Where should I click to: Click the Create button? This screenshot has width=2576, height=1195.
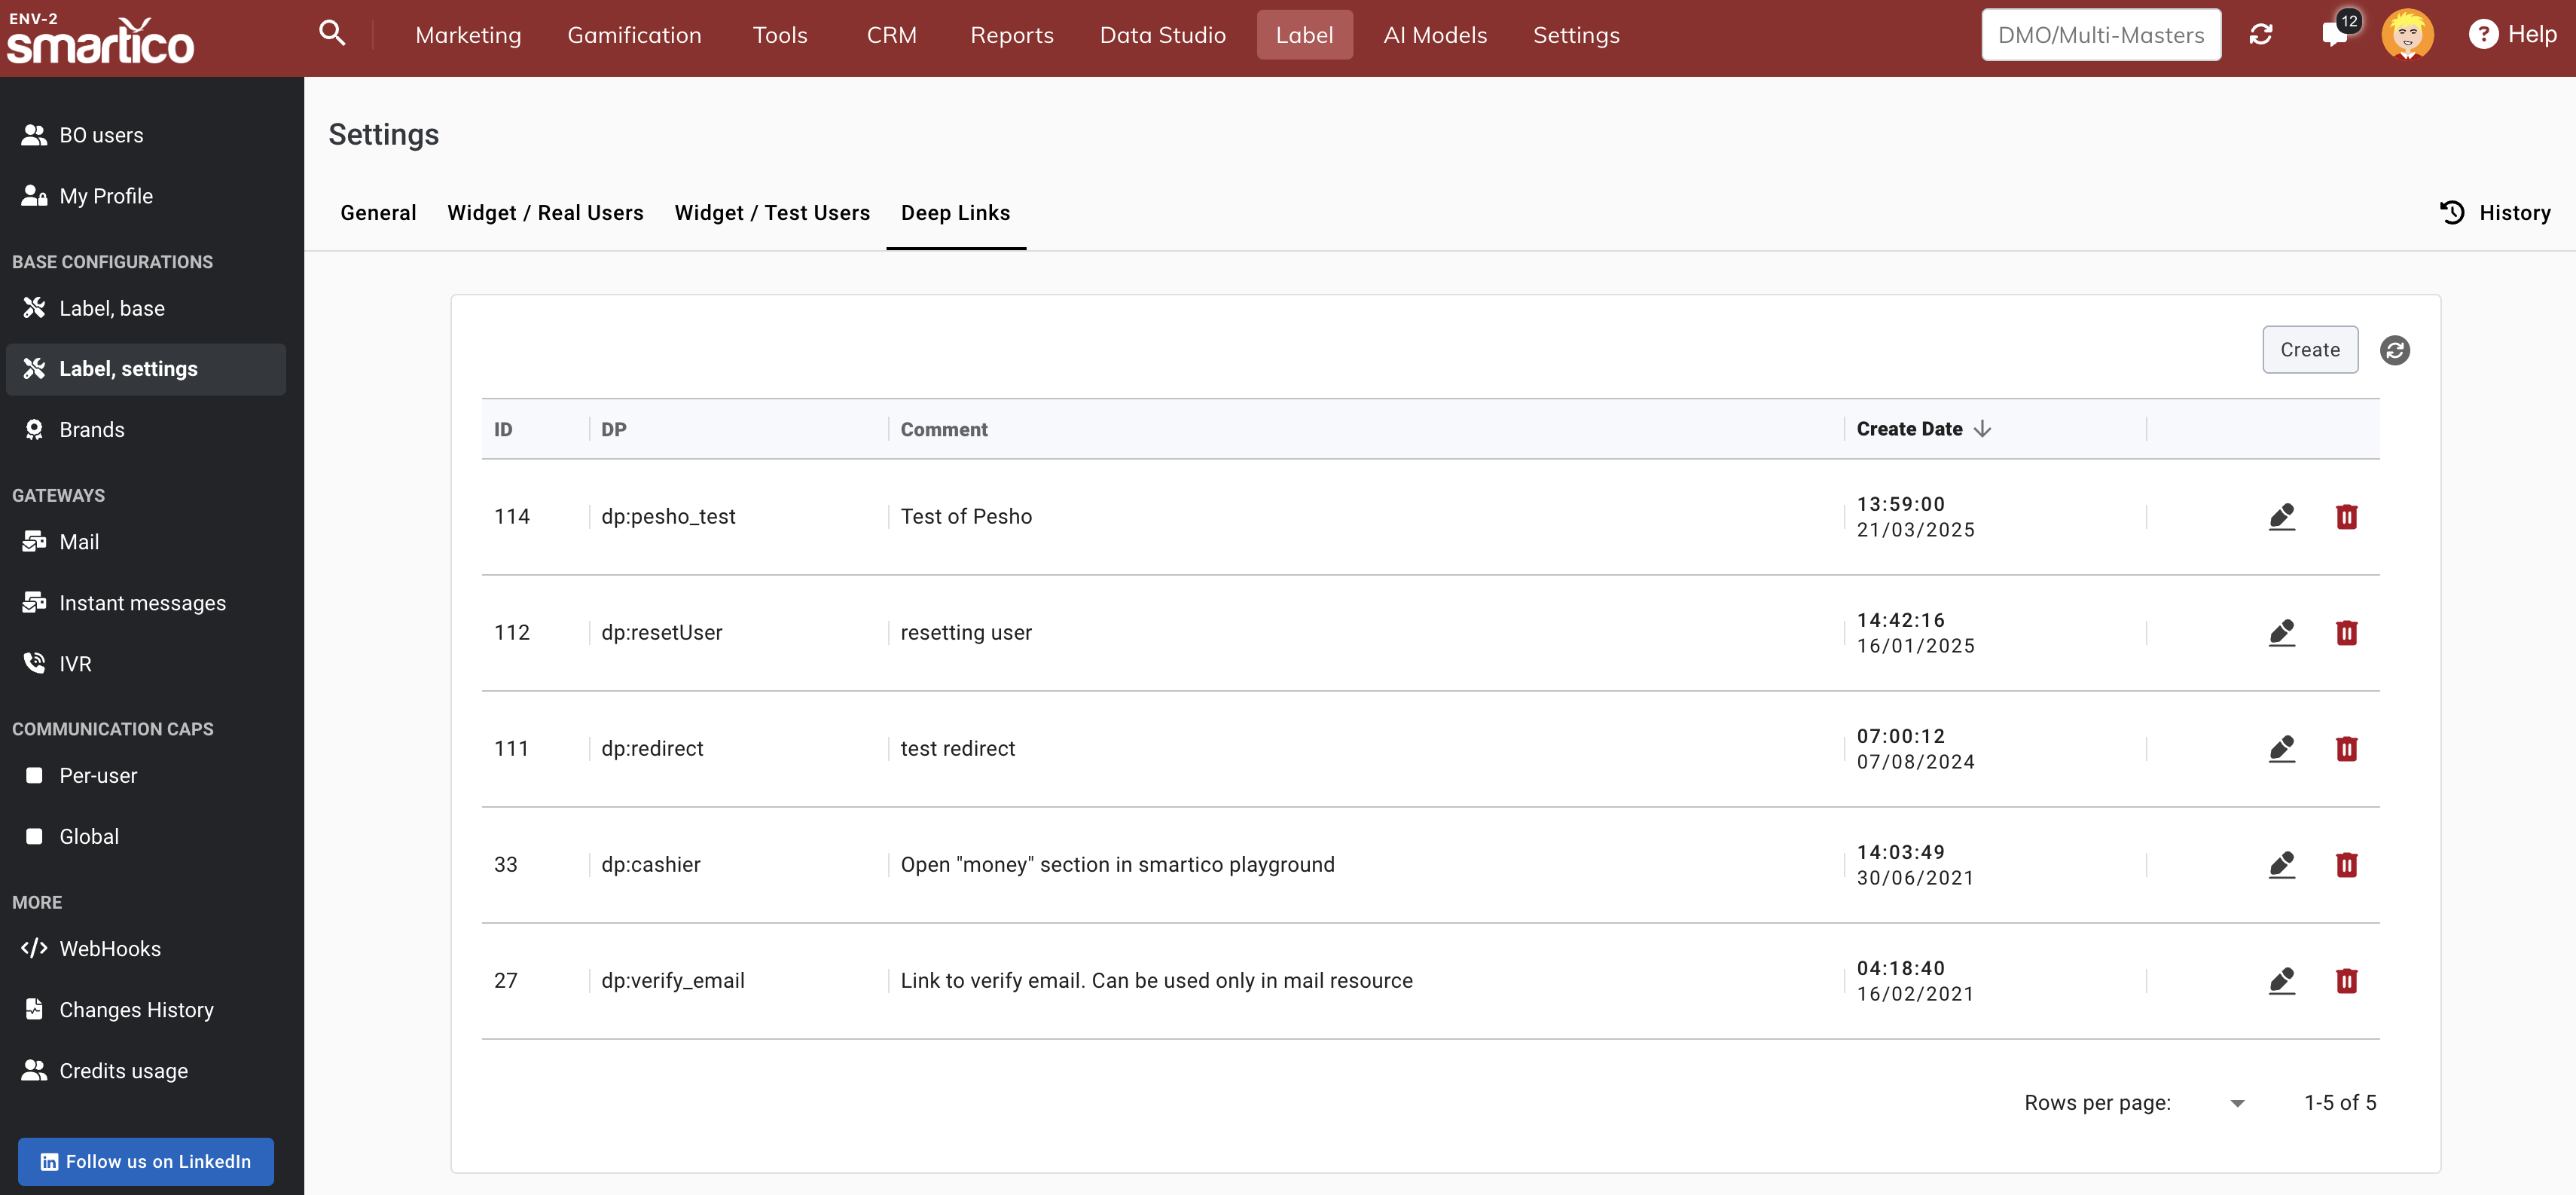tap(2309, 350)
